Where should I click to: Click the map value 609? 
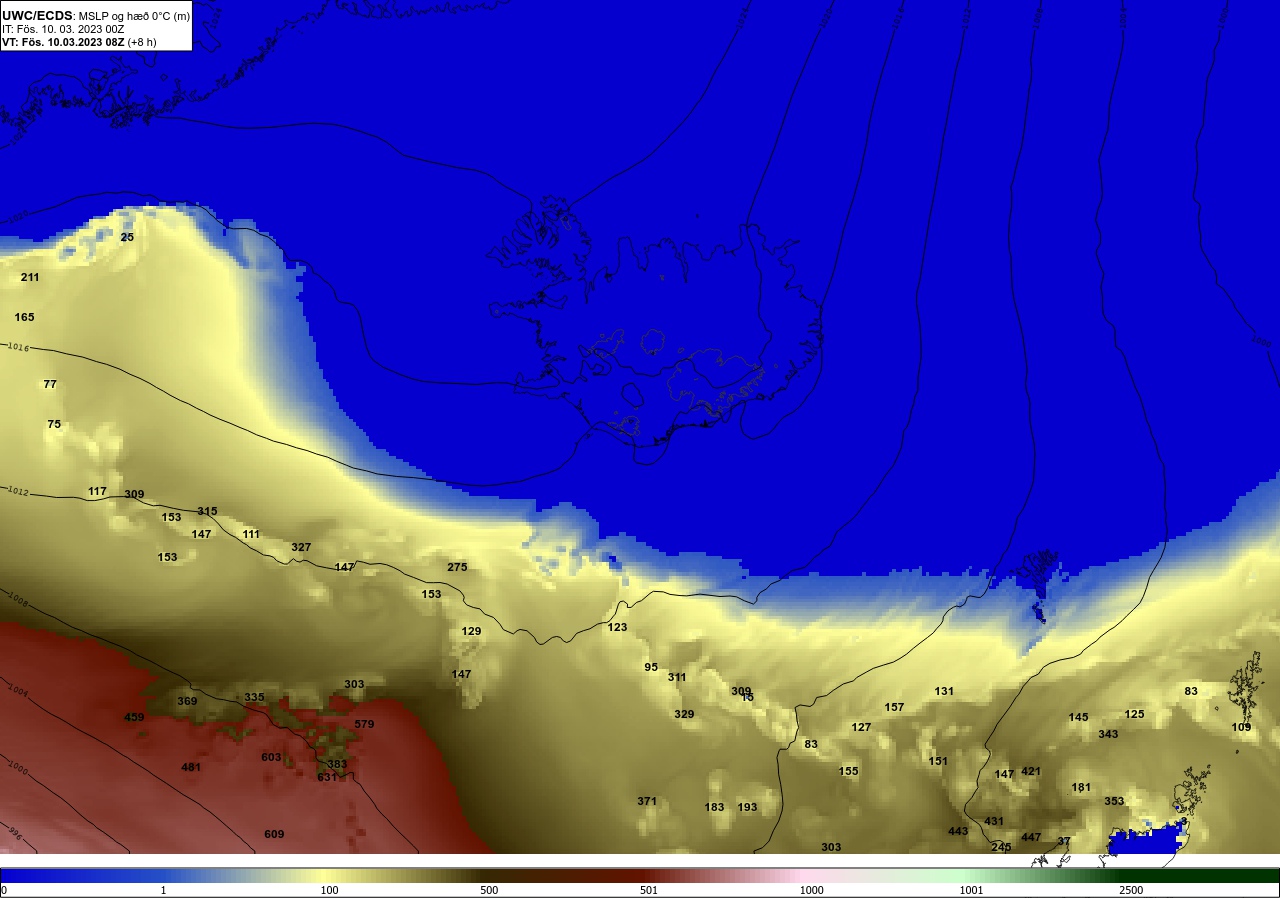point(274,834)
